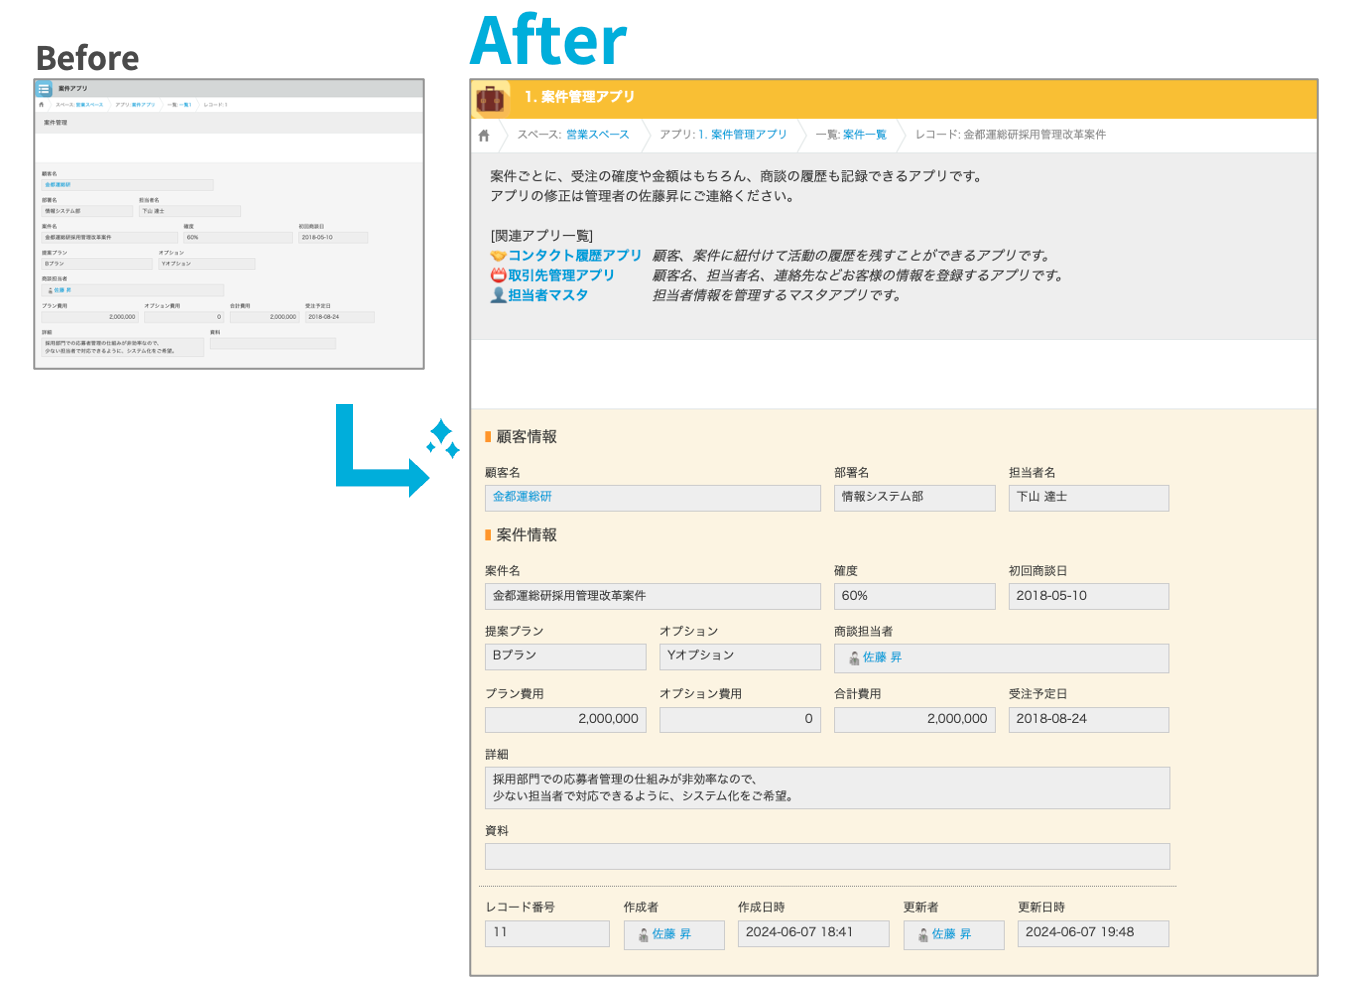Click レコード番号 field showing 11
The width and height of the screenshot is (1356, 1004).
click(547, 934)
